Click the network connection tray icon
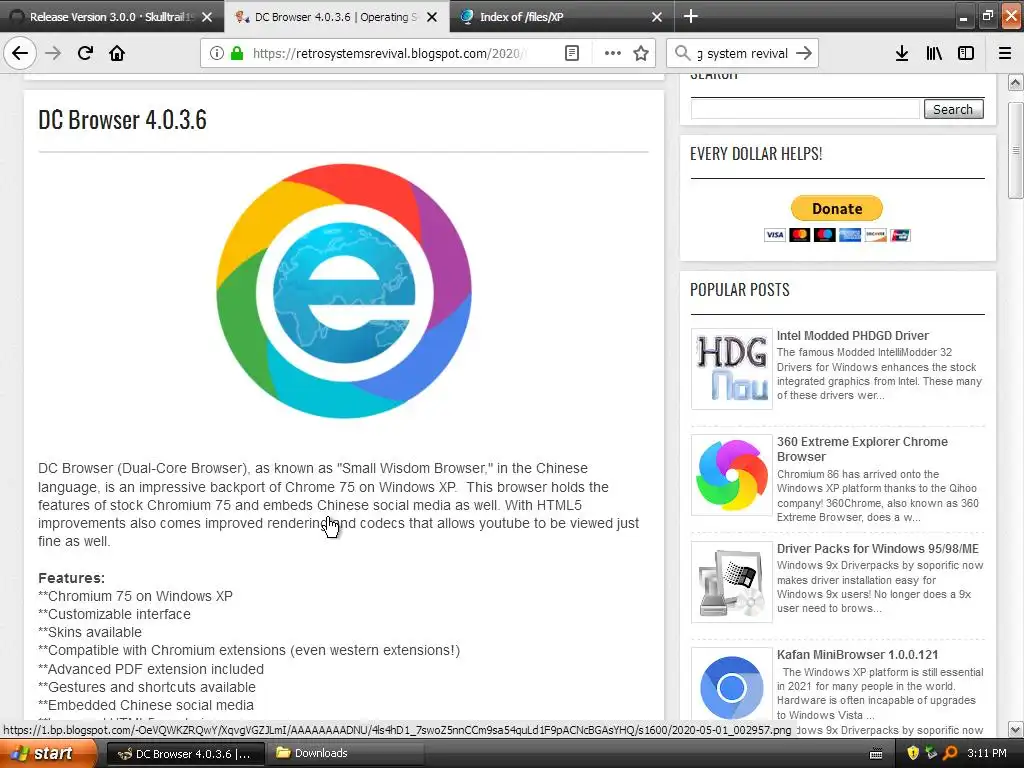The image size is (1024, 768). 931,753
